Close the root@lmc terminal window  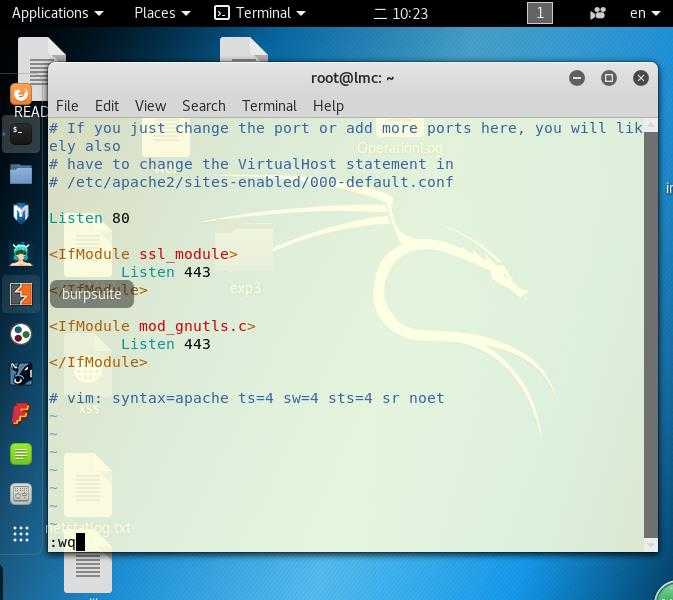(x=640, y=78)
